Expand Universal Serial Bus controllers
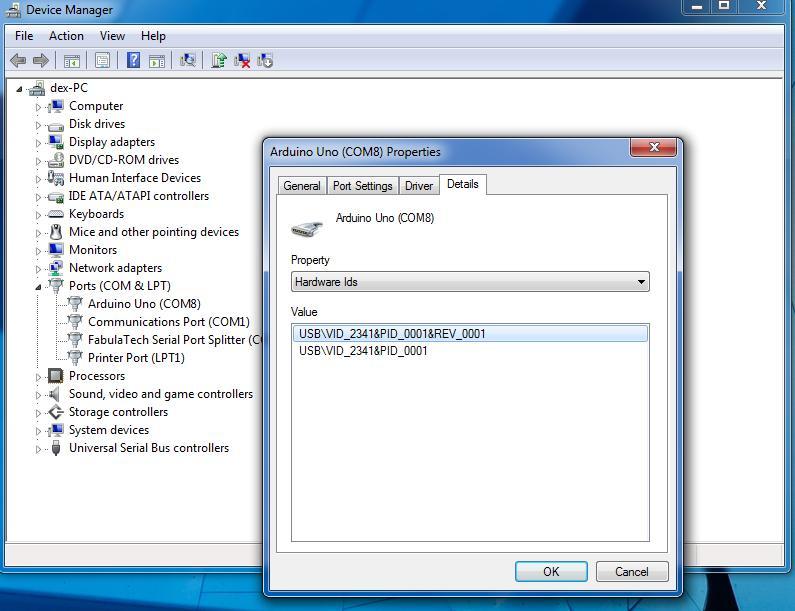The height and width of the screenshot is (611, 795). [38, 449]
